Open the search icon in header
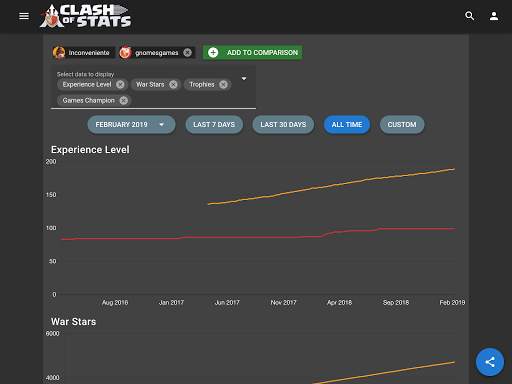Screen dimensions: 512x384 (x=470, y=16)
